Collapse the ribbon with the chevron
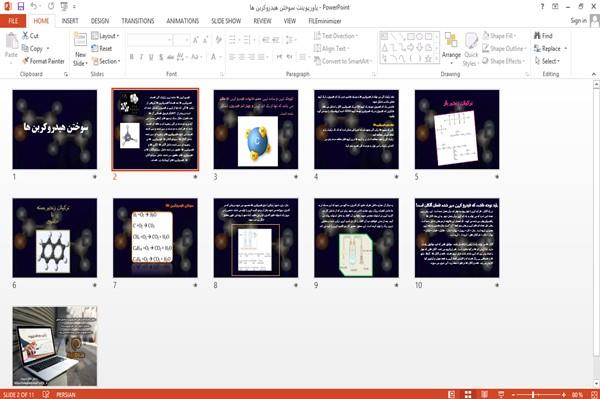Image resolution: width=600 pixels, height=399 pixels. point(594,74)
